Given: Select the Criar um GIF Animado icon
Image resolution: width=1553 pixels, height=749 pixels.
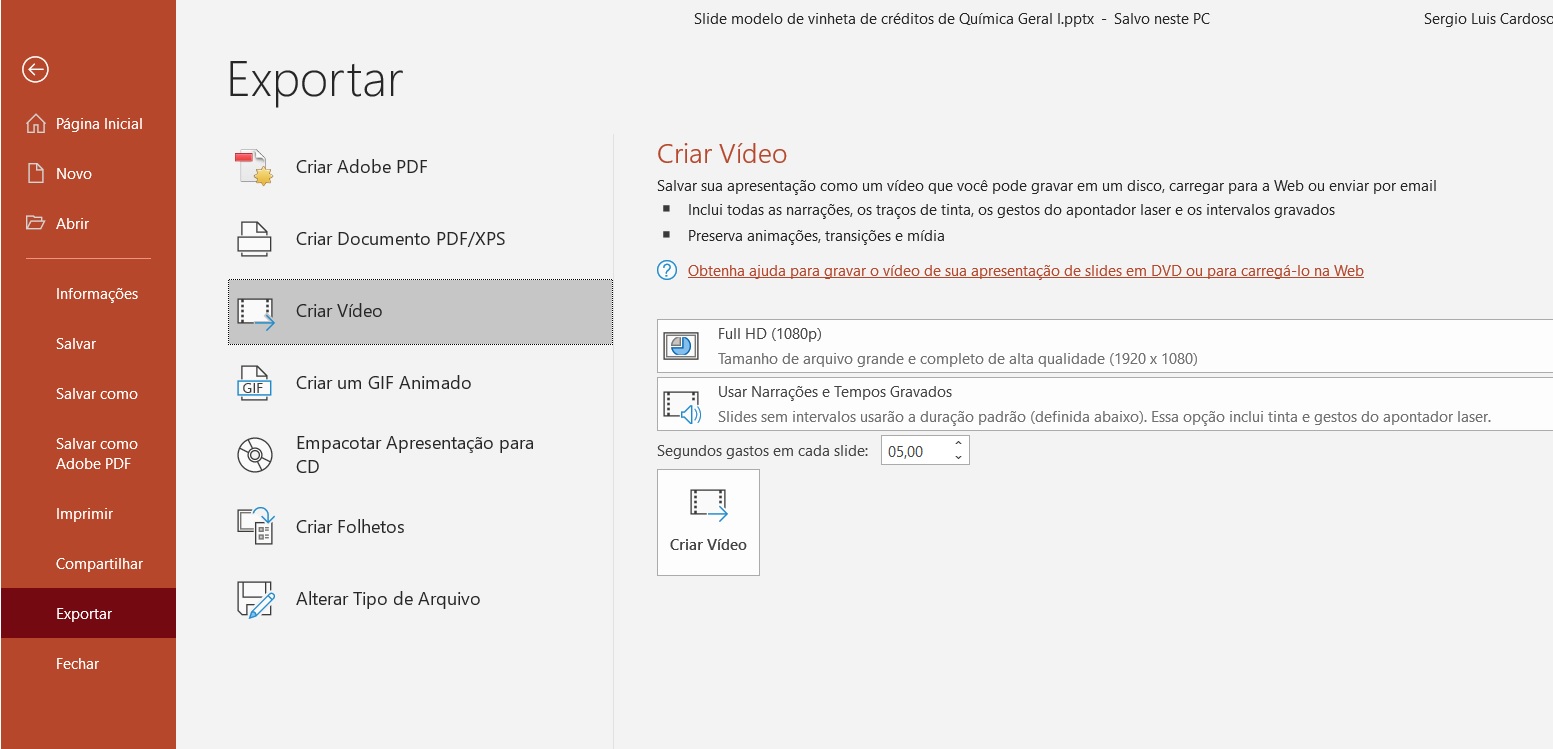Looking at the screenshot, I should 254,383.
